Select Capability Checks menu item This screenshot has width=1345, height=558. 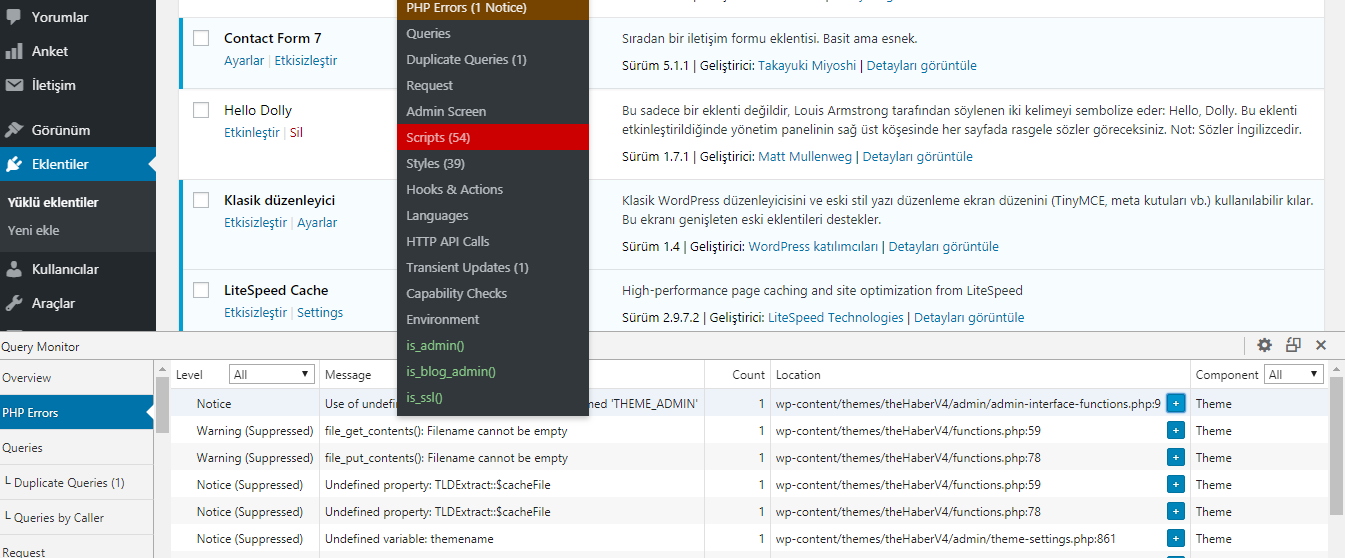pyautogui.click(x=493, y=293)
